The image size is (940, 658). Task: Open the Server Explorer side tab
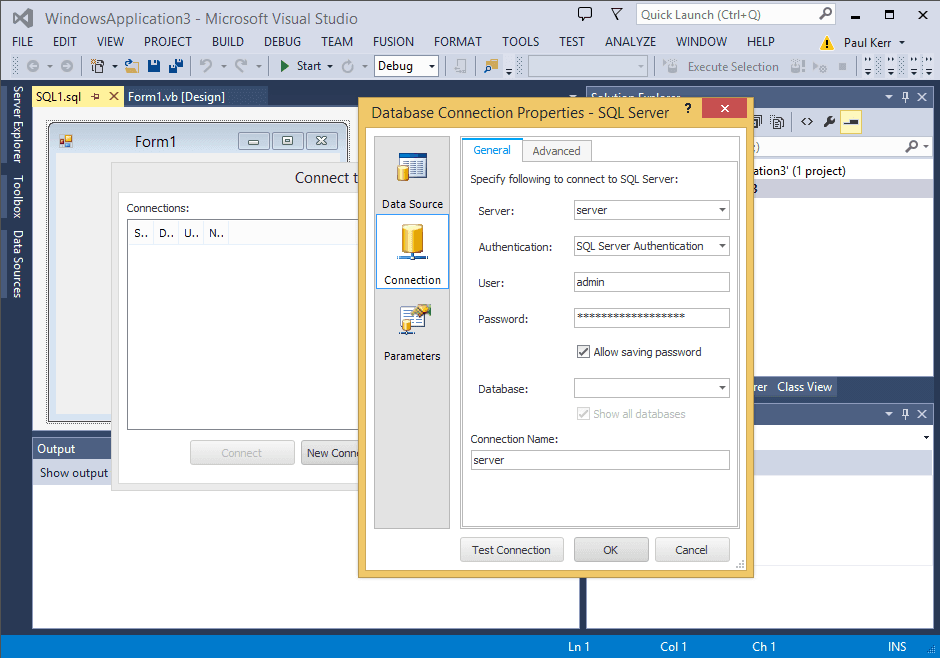tap(17, 124)
